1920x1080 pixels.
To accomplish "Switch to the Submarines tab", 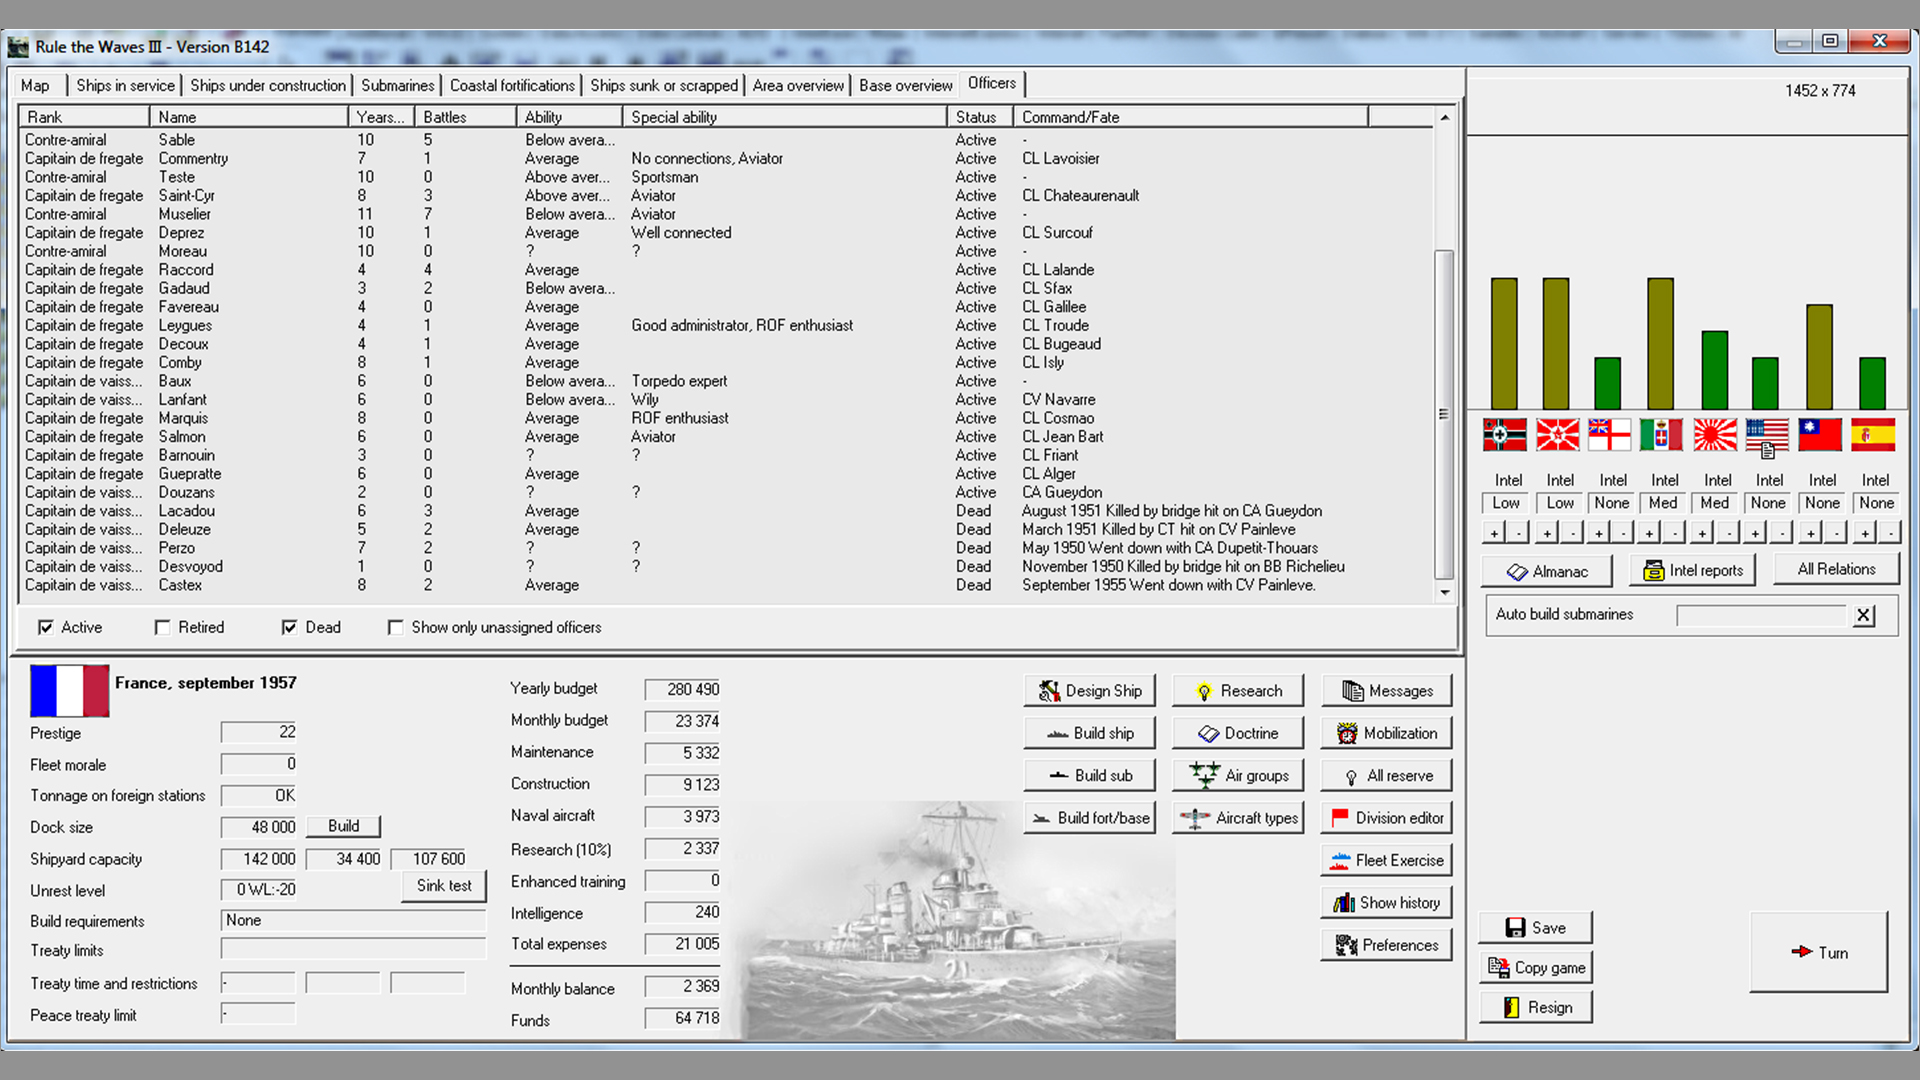I will pos(398,85).
